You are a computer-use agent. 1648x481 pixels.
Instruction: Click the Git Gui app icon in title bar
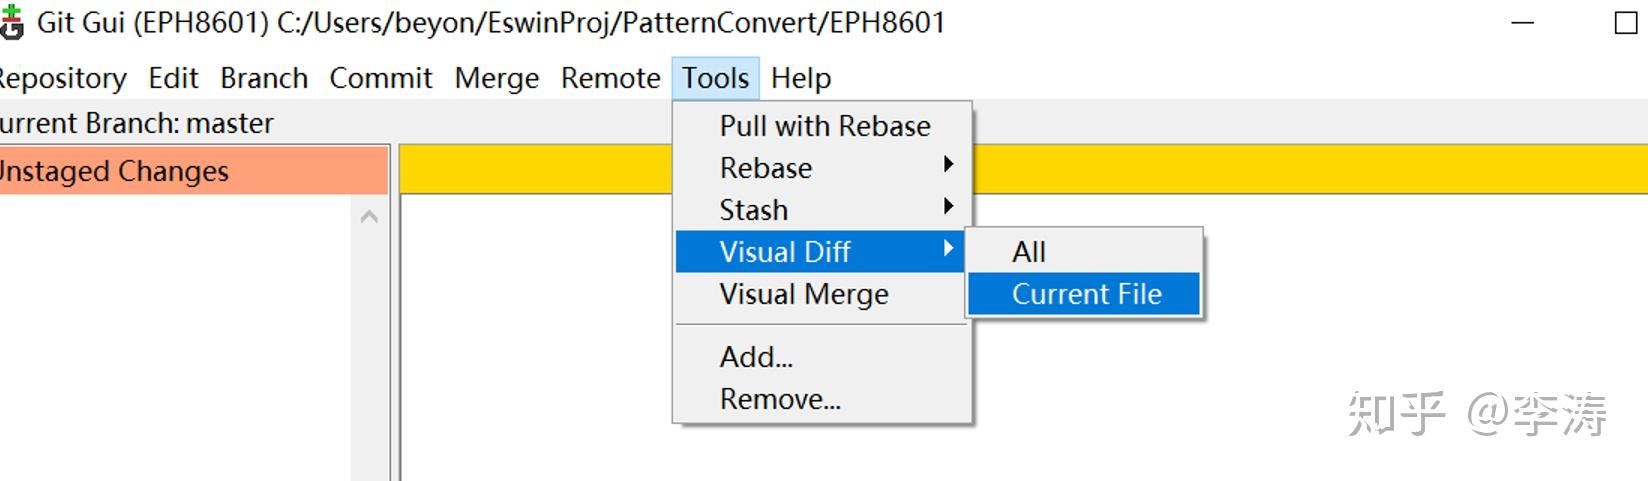point(11,22)
